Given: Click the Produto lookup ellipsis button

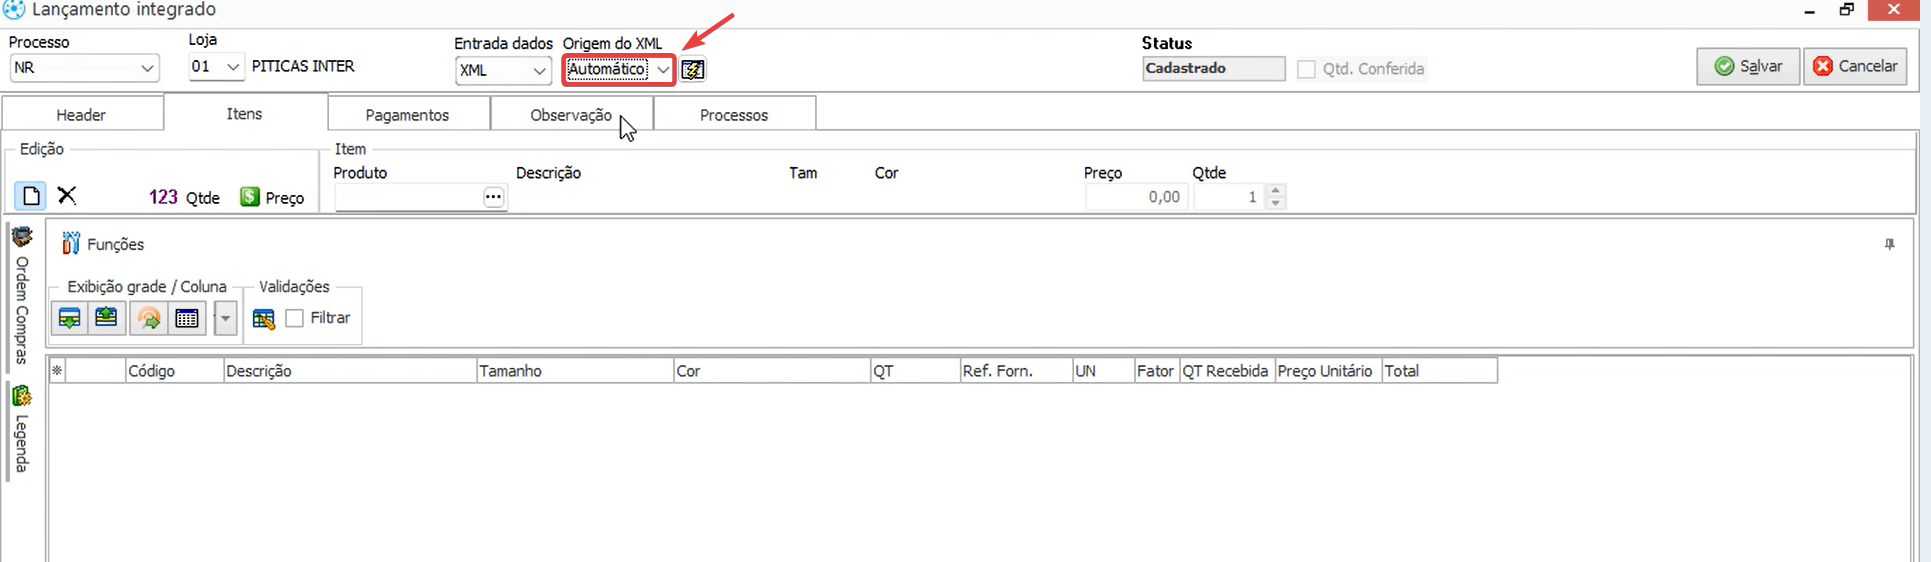Looking at the screenshot, I should point(493,197).
